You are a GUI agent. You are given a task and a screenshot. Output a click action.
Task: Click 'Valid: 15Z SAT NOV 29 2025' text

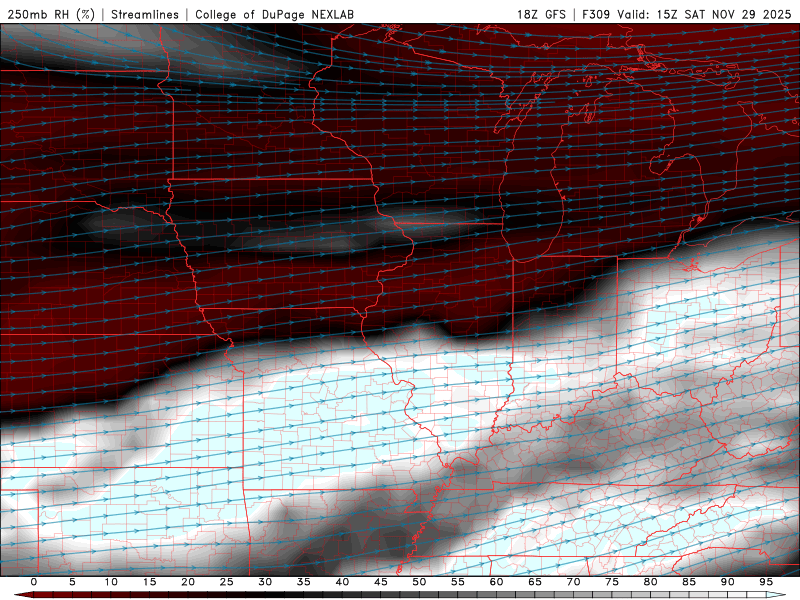704,14
